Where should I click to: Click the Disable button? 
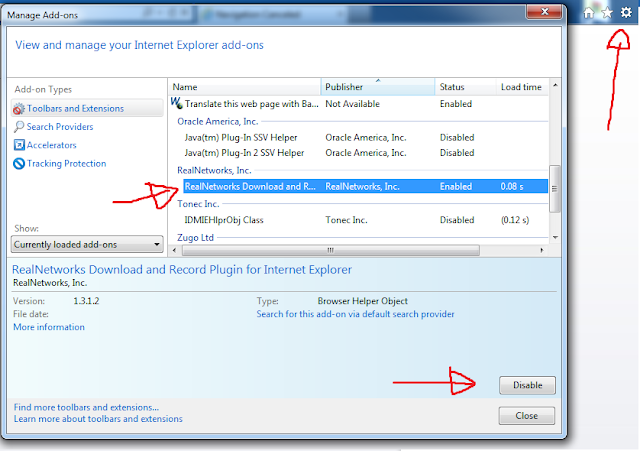pyautogui.click(x=527, y=385)
